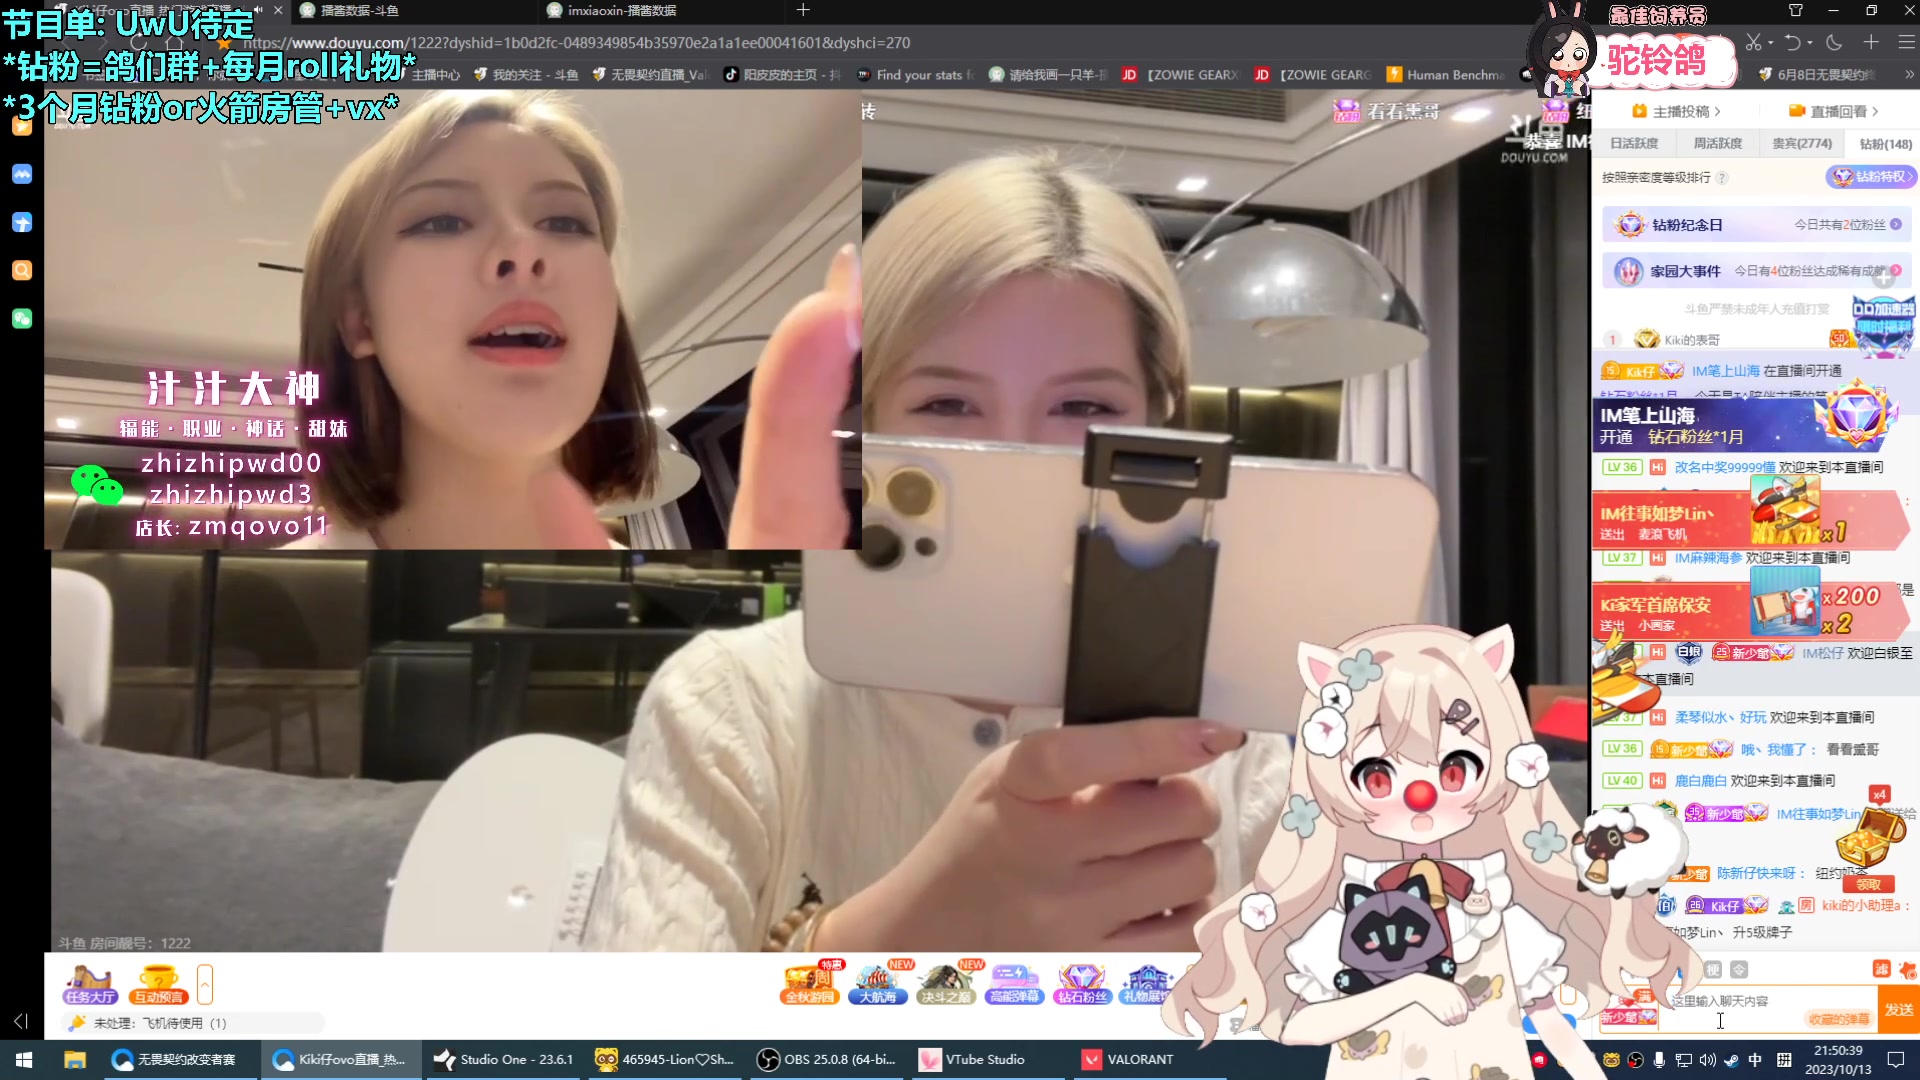Click the 发送 send button
The image size is (1920, 1080).
click(x=1899, y=1010)
